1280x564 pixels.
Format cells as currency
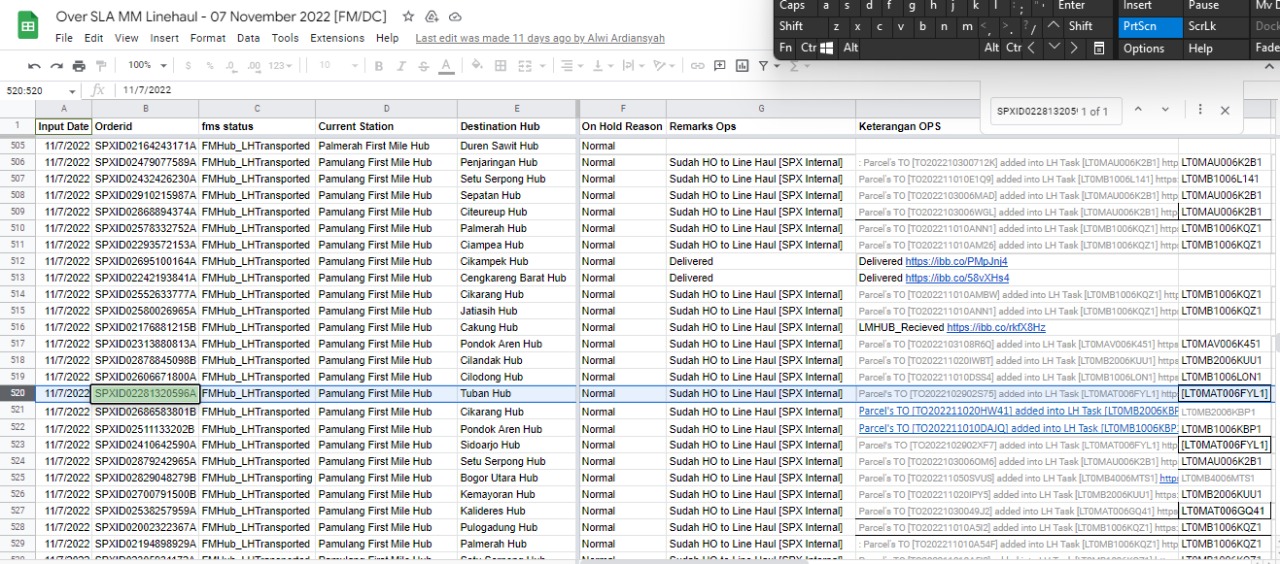[190, 66]
